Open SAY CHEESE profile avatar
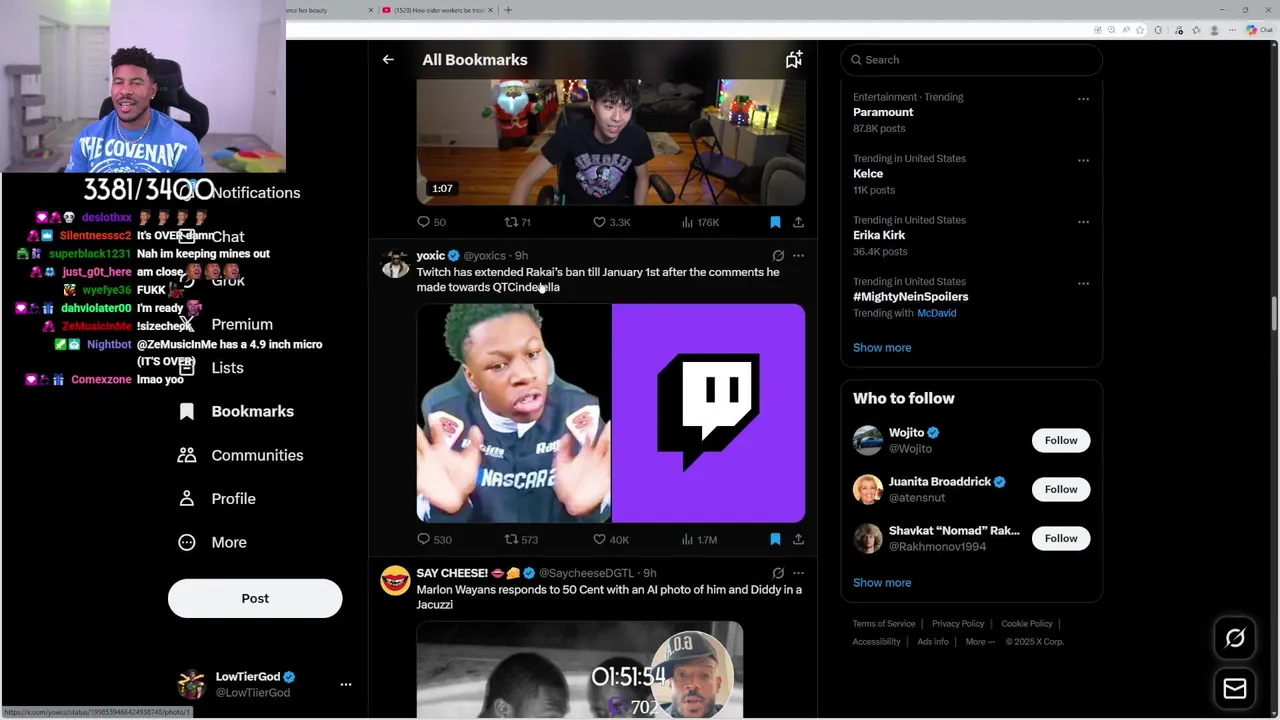 pyautogui.click(x=395, y=581)
